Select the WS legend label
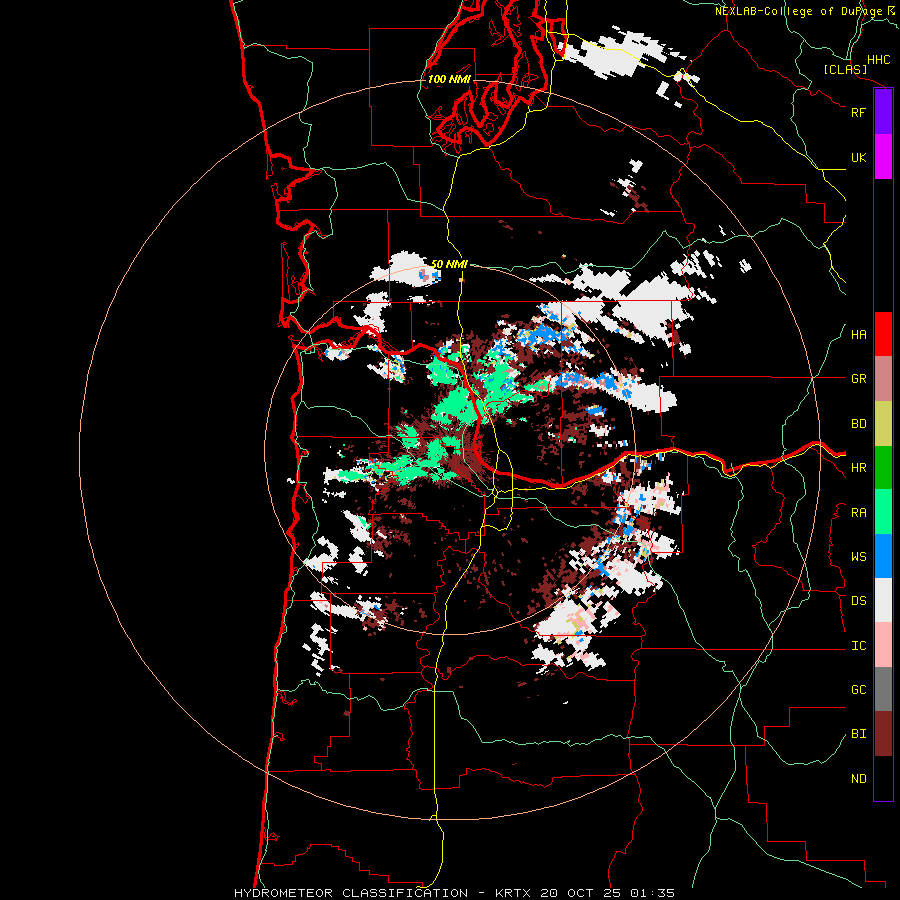Viewport: 900px width, 900px height. coord(858,557)
